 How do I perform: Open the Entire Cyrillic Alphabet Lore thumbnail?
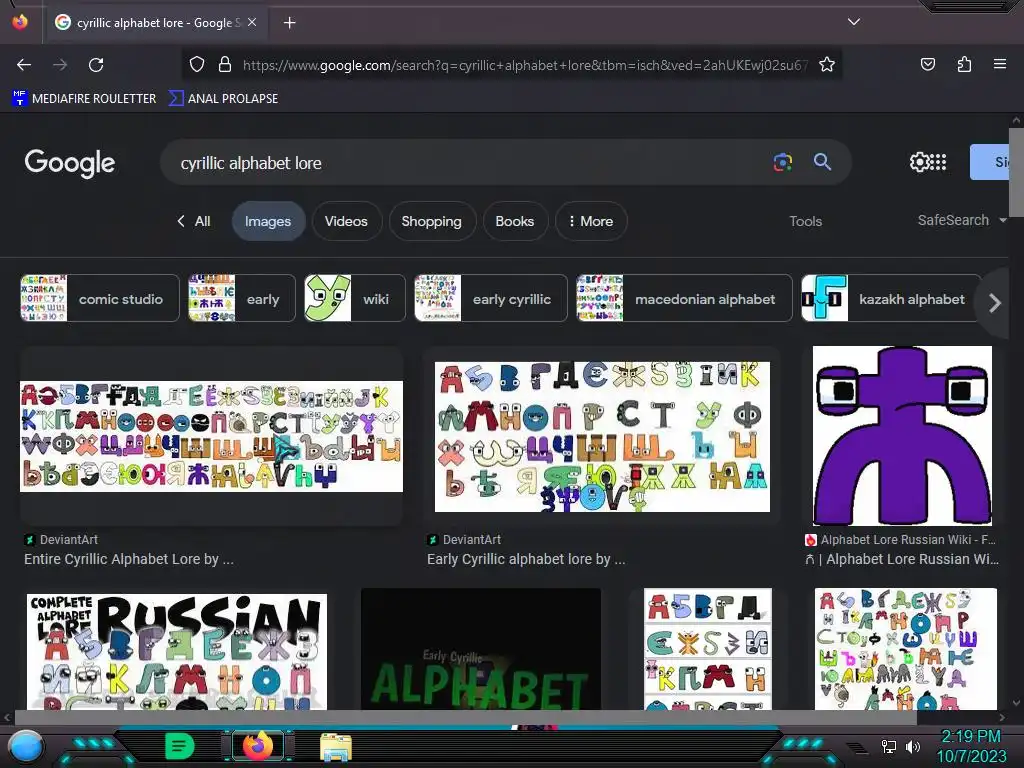(x=212, y=436)
